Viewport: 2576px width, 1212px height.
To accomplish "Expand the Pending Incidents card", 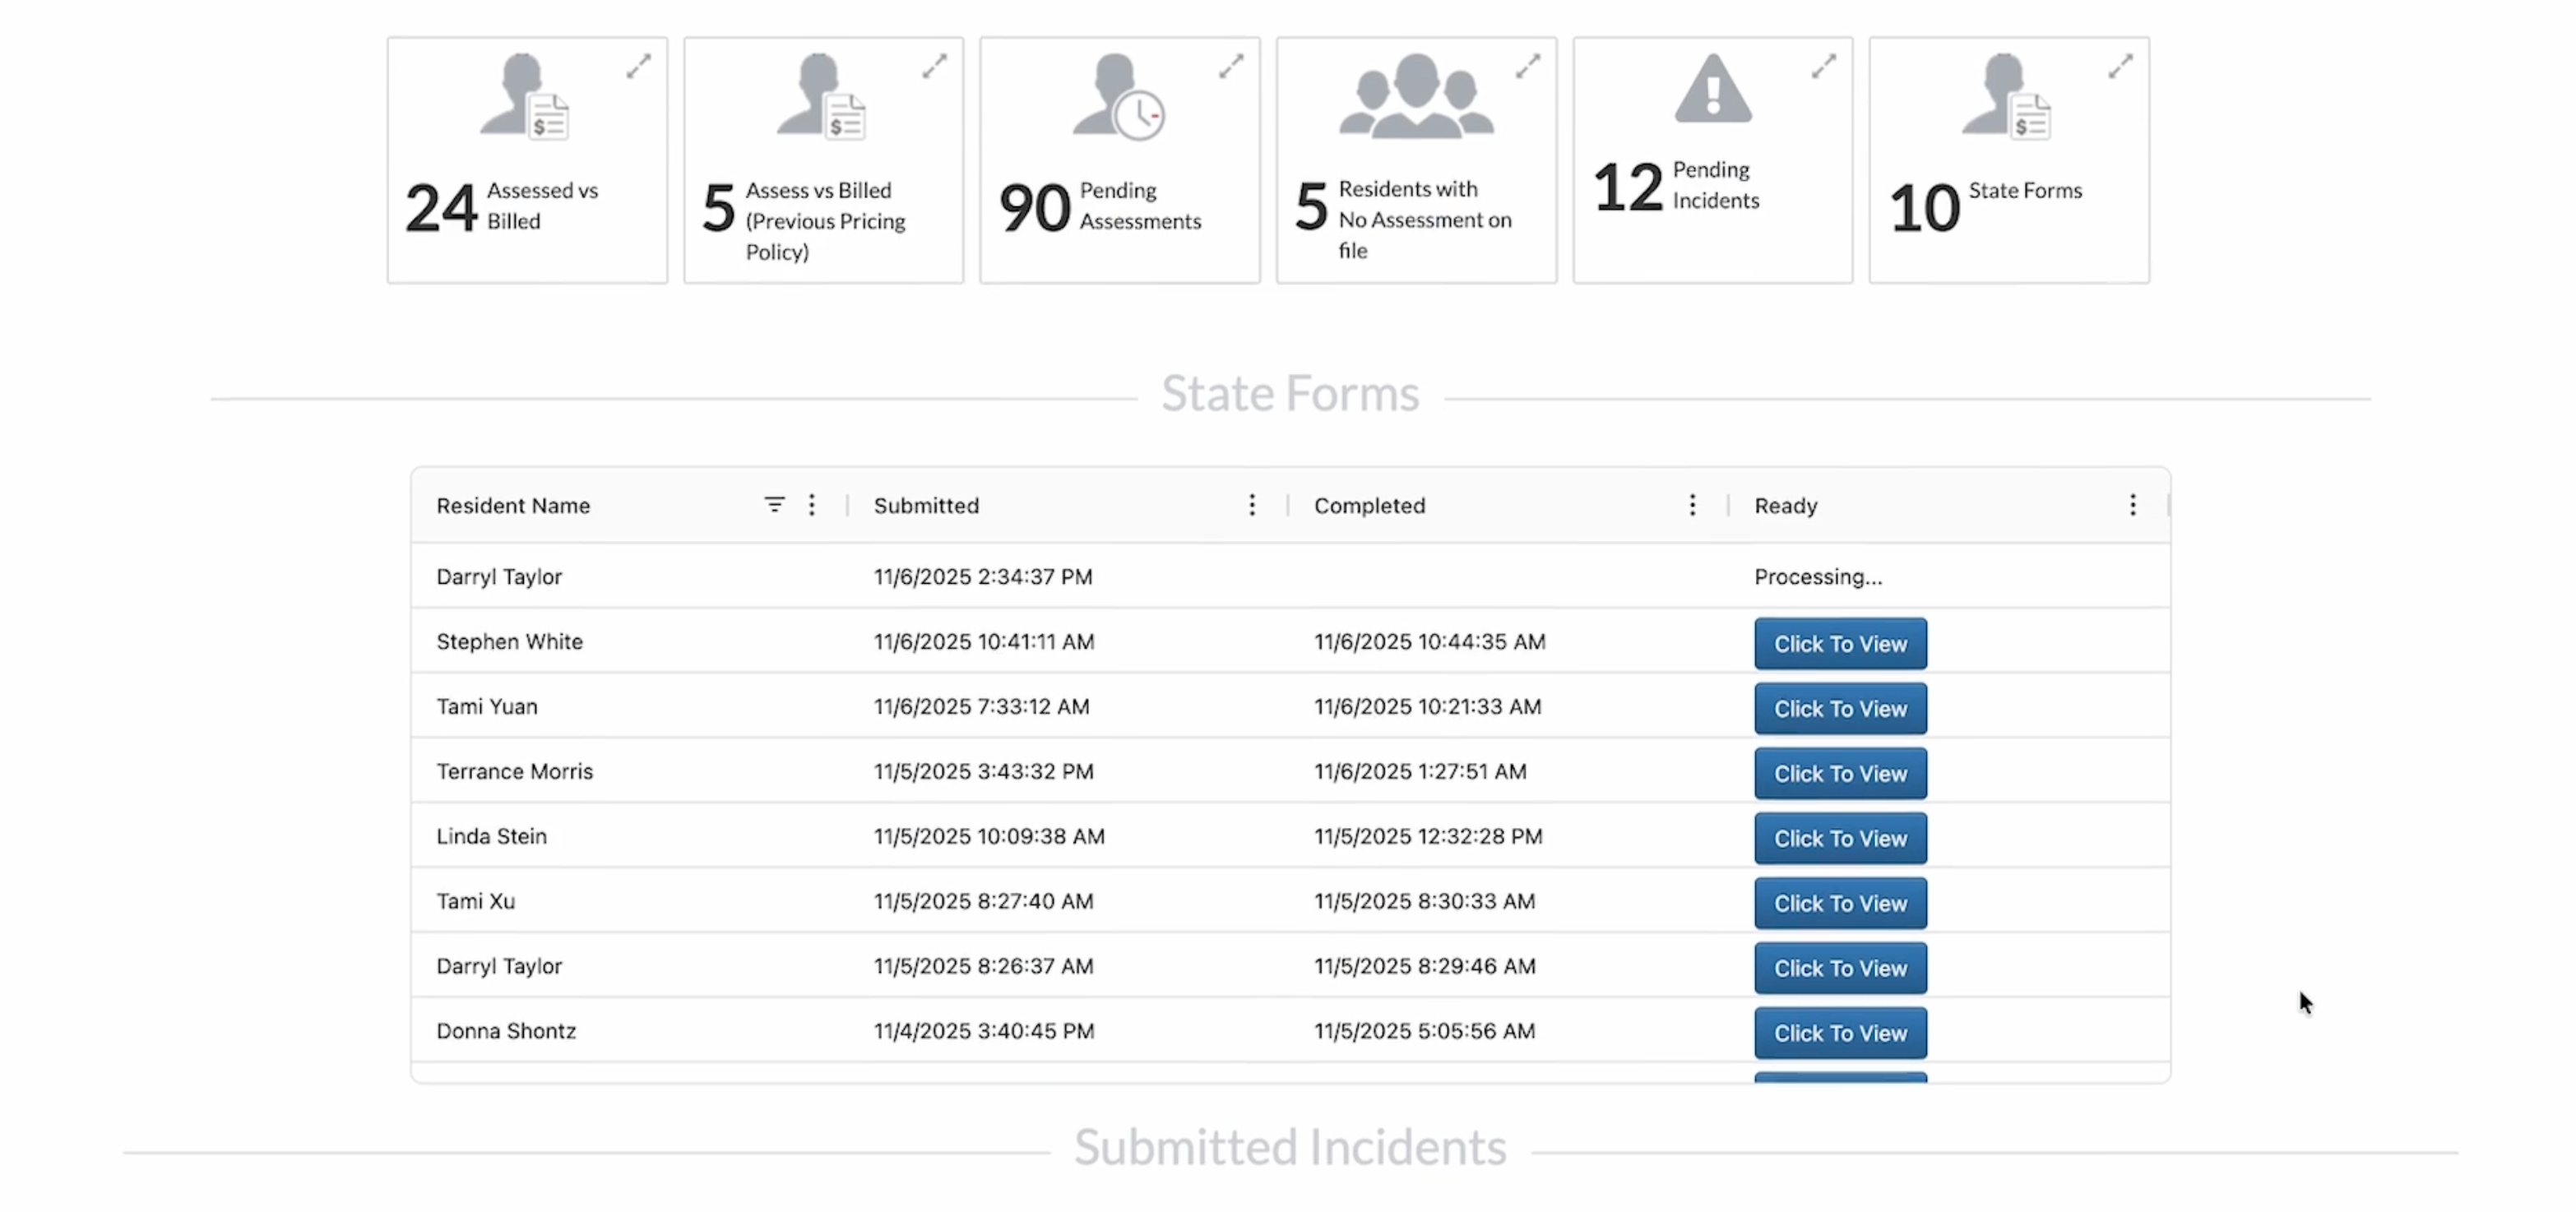I will point(1823,66).
